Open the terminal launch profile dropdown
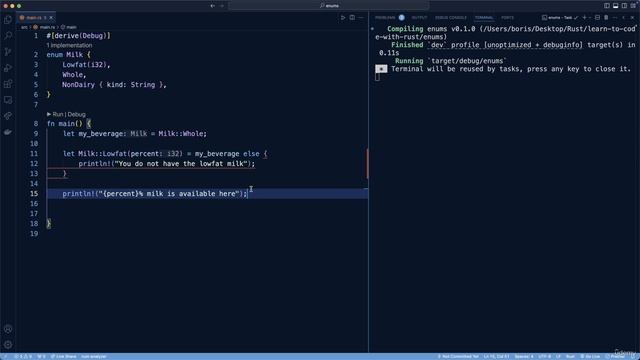 click(590, 18)
